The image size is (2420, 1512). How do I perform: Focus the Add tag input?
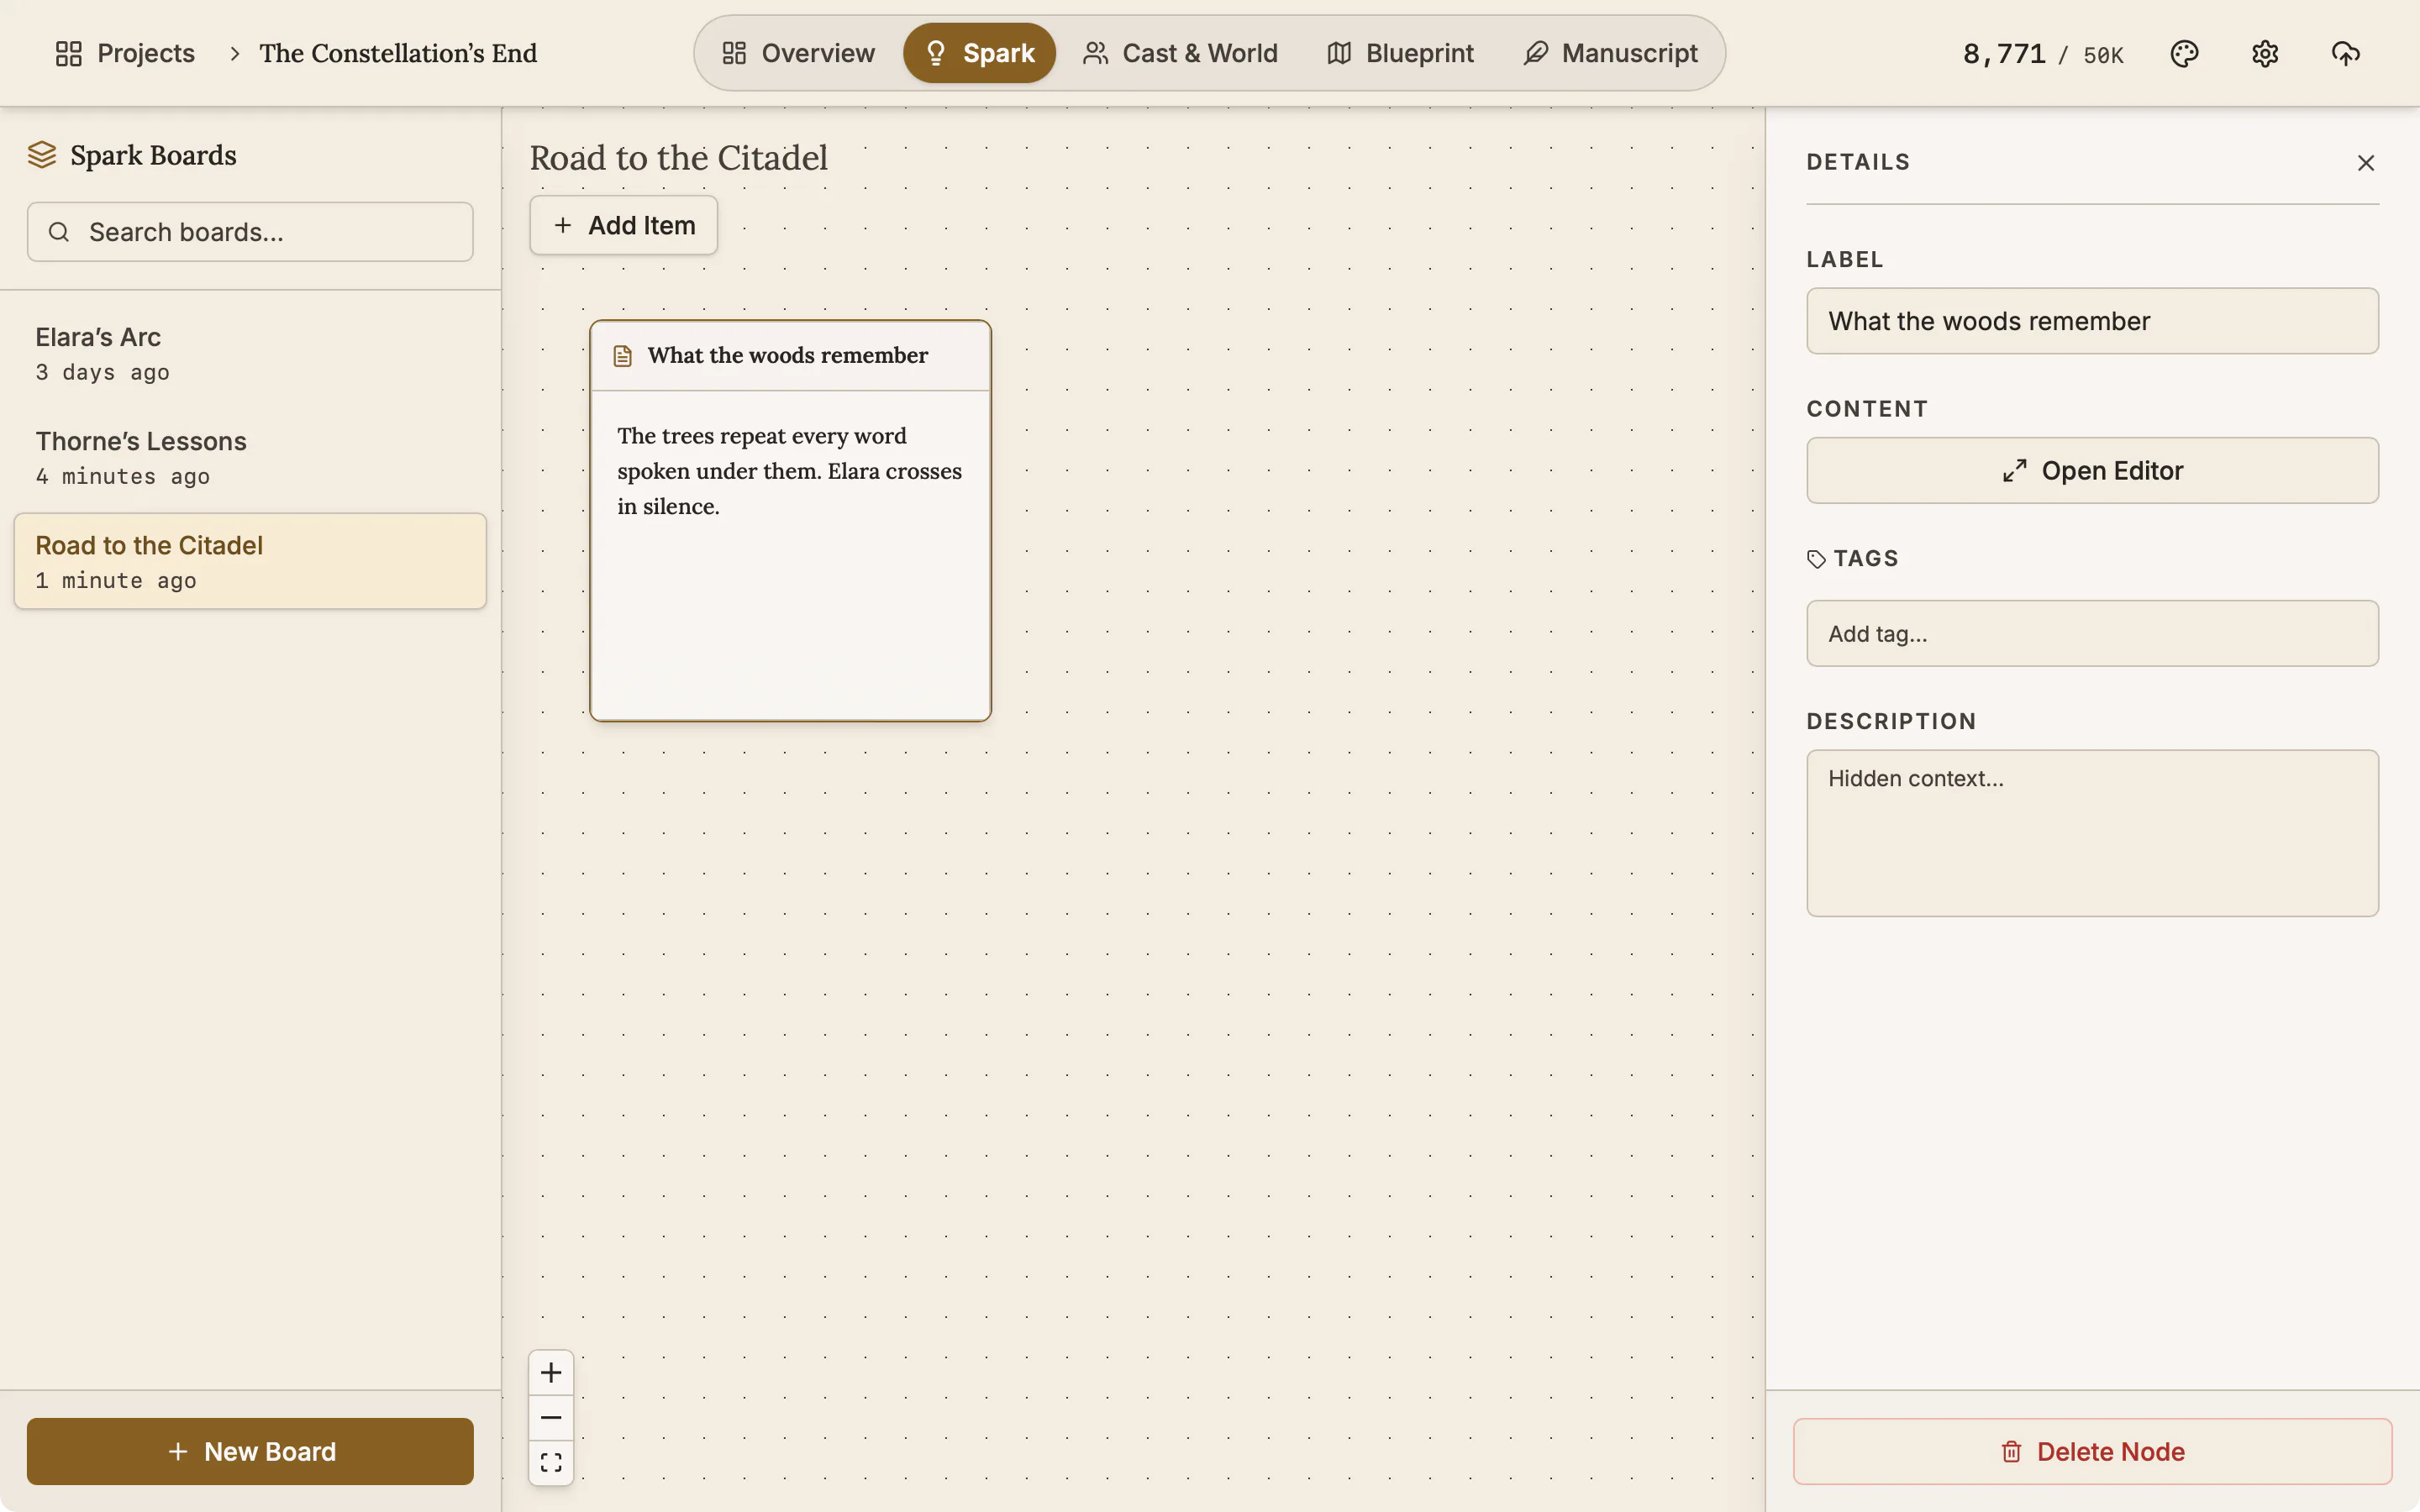click(2092, 634)
